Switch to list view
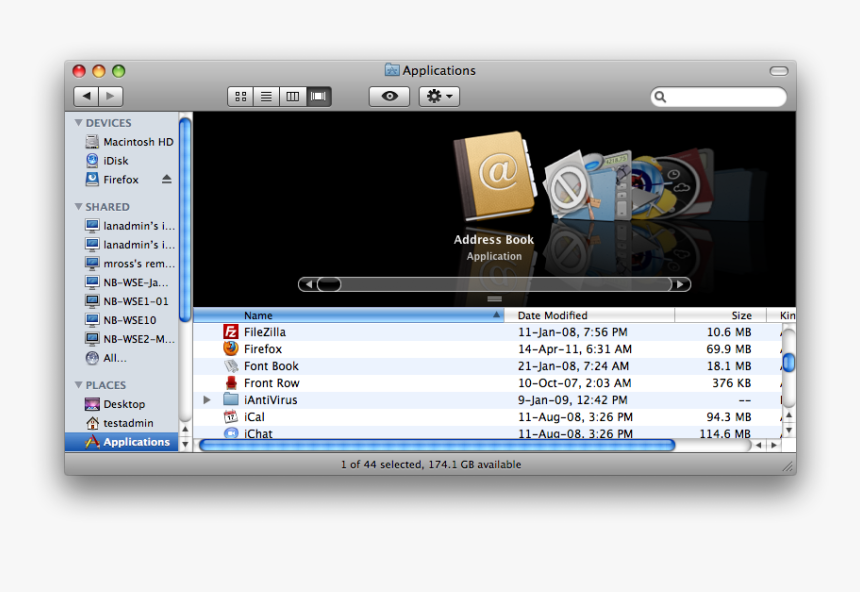The width and height of the screenshot is (860, 592). tap(266, 96)
